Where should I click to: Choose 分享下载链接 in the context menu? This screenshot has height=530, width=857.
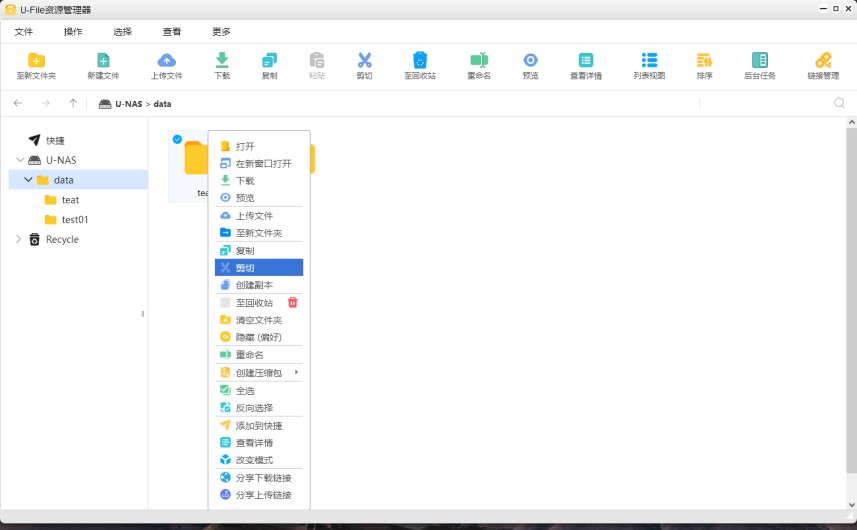pos(259,478)
